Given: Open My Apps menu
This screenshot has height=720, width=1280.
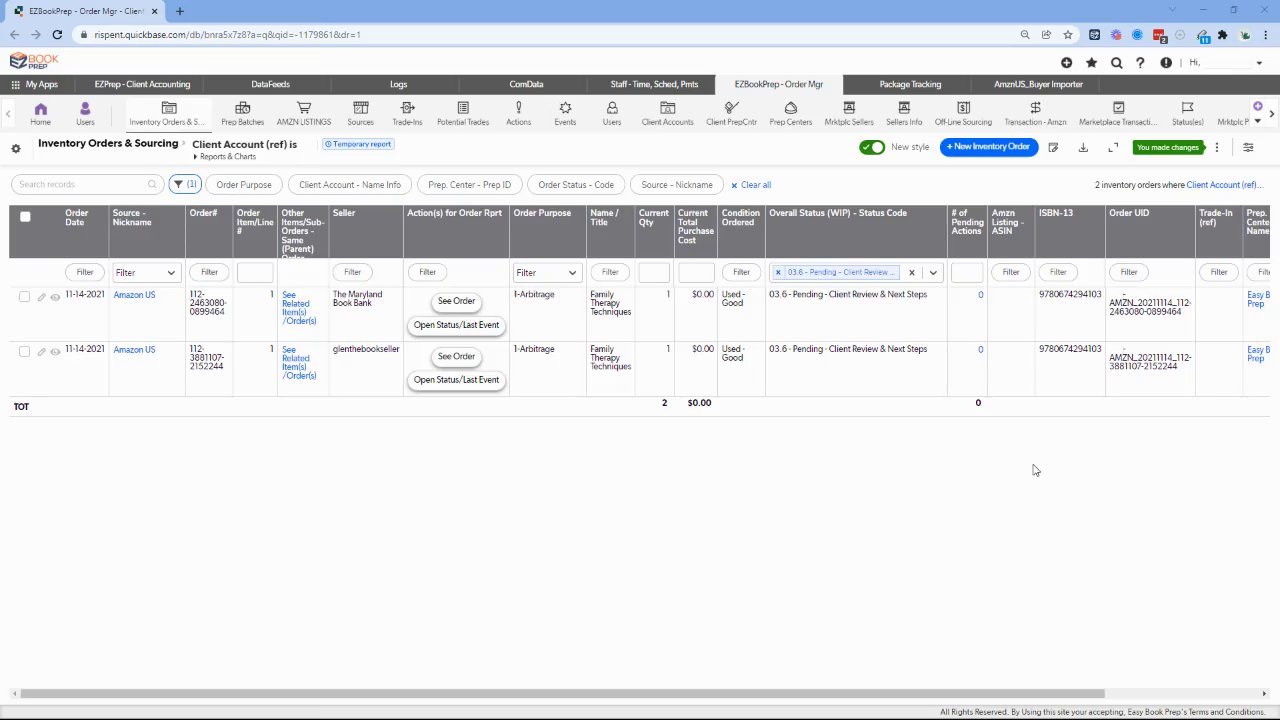Looking at the screenshot, I should pyautogui.click(x=35, y=84).
